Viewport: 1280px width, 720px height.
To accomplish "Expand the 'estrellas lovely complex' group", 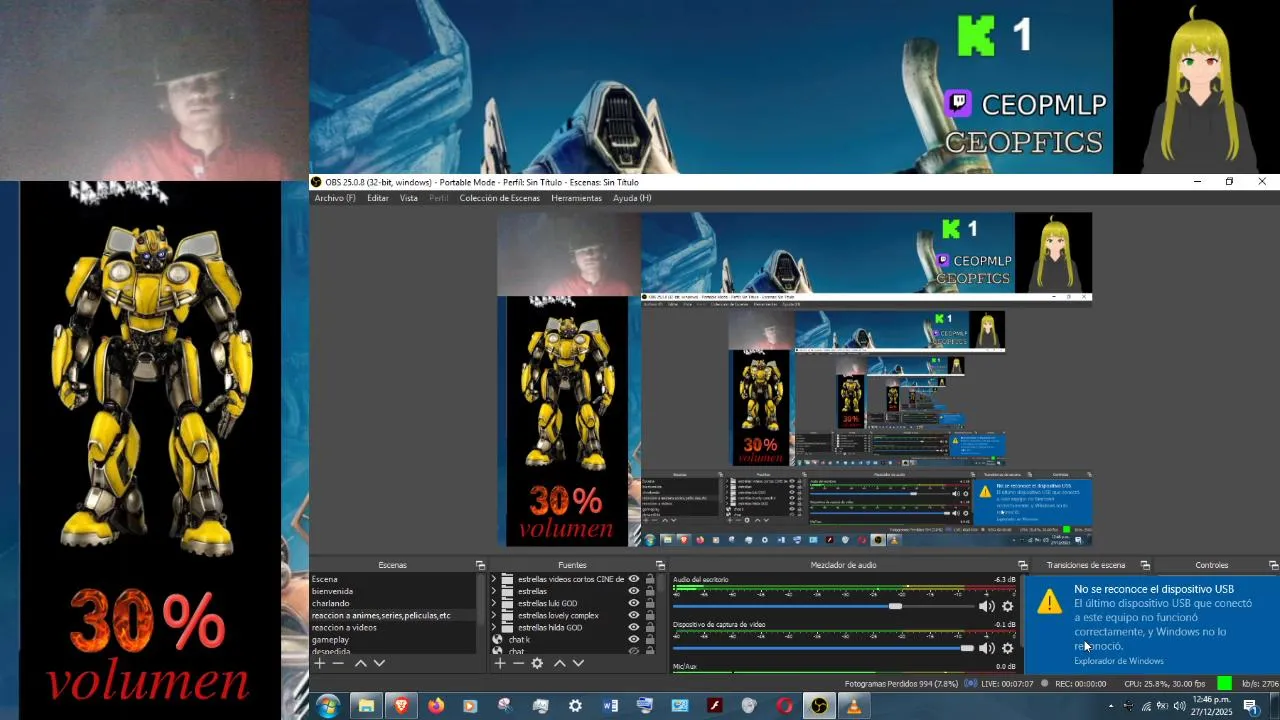I will pyautogui.click(x=494, y=615).
